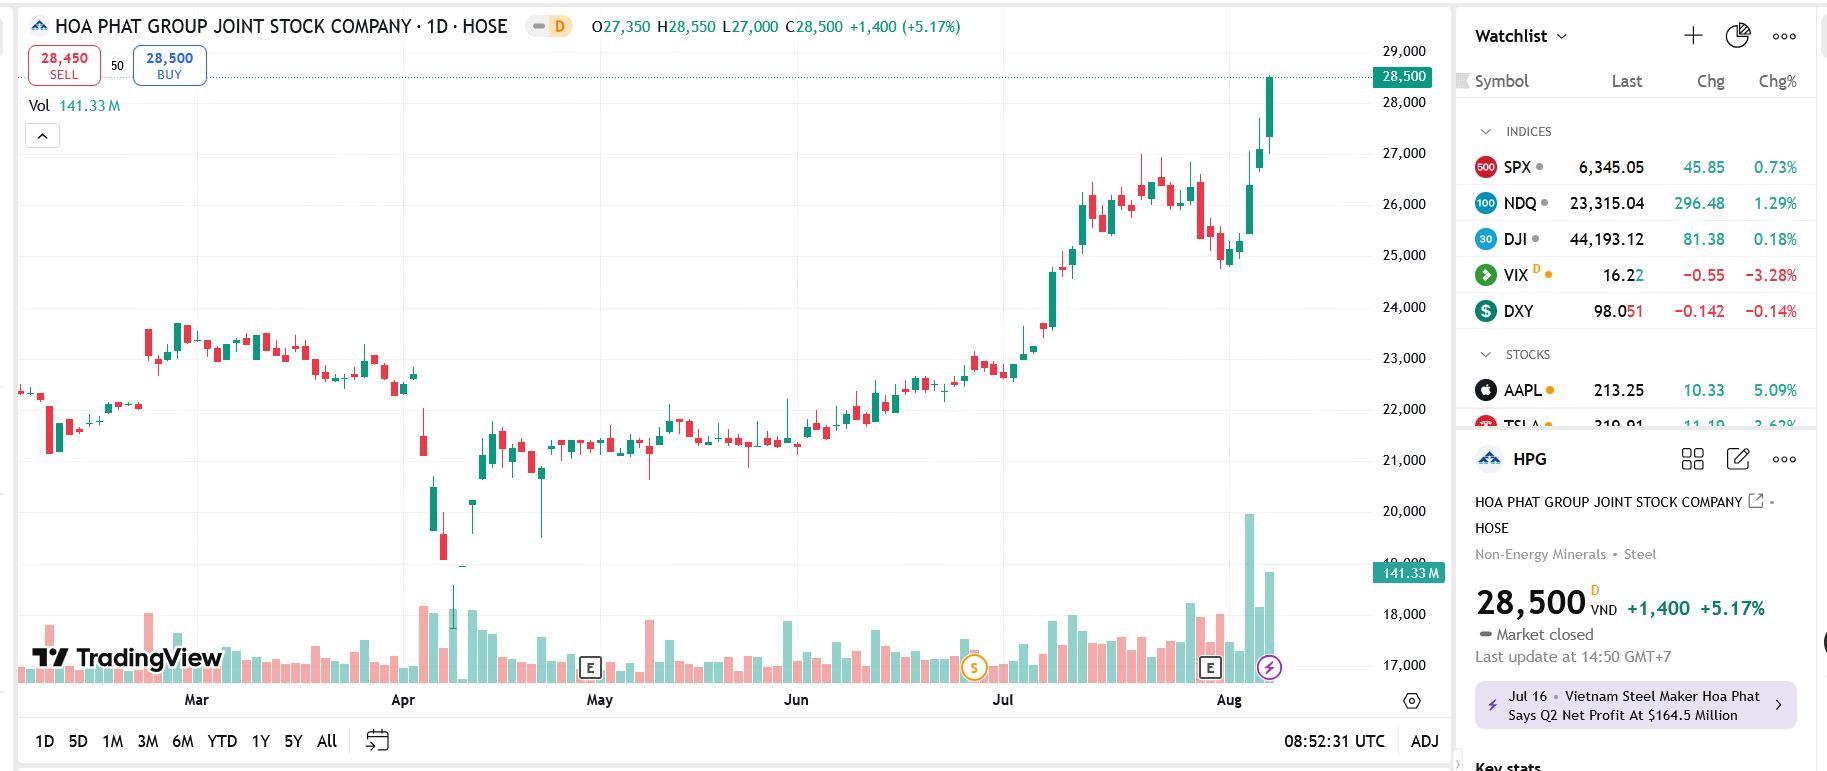
Task: Select the SPX row in the watchlist
Action: (x=1636, y=167)
